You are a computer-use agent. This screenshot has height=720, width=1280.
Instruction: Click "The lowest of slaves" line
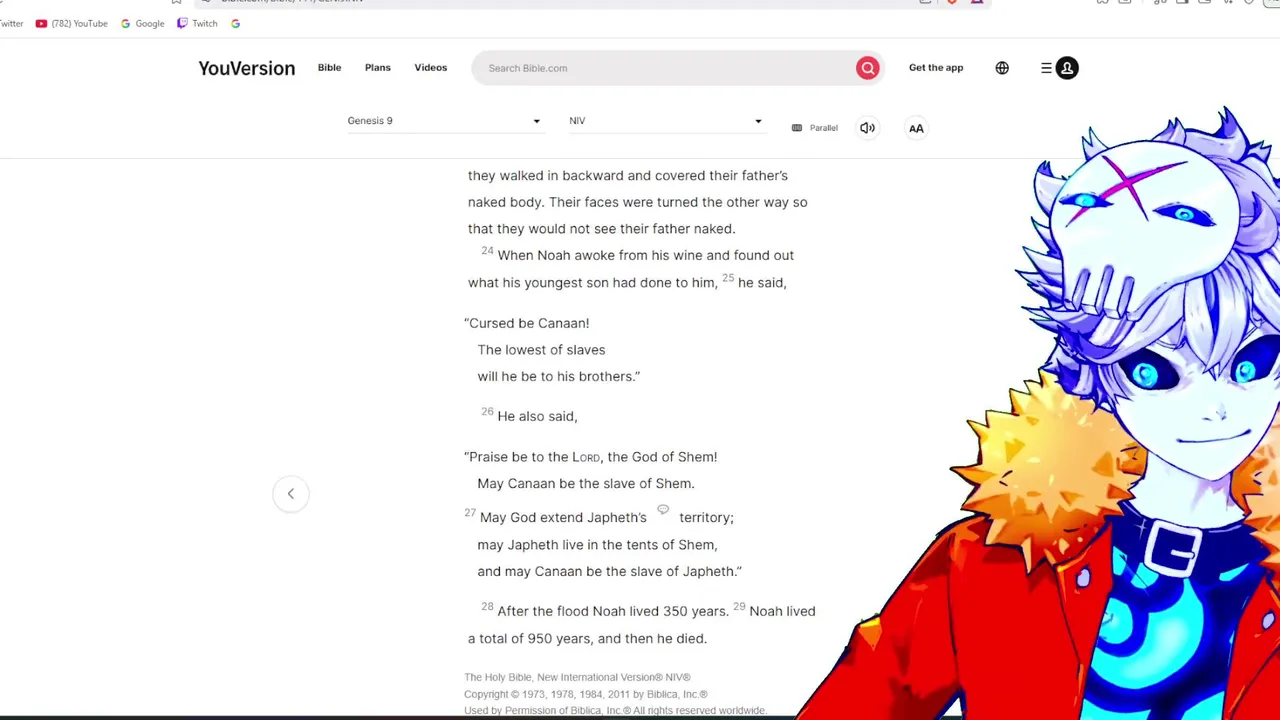(541, 350)
